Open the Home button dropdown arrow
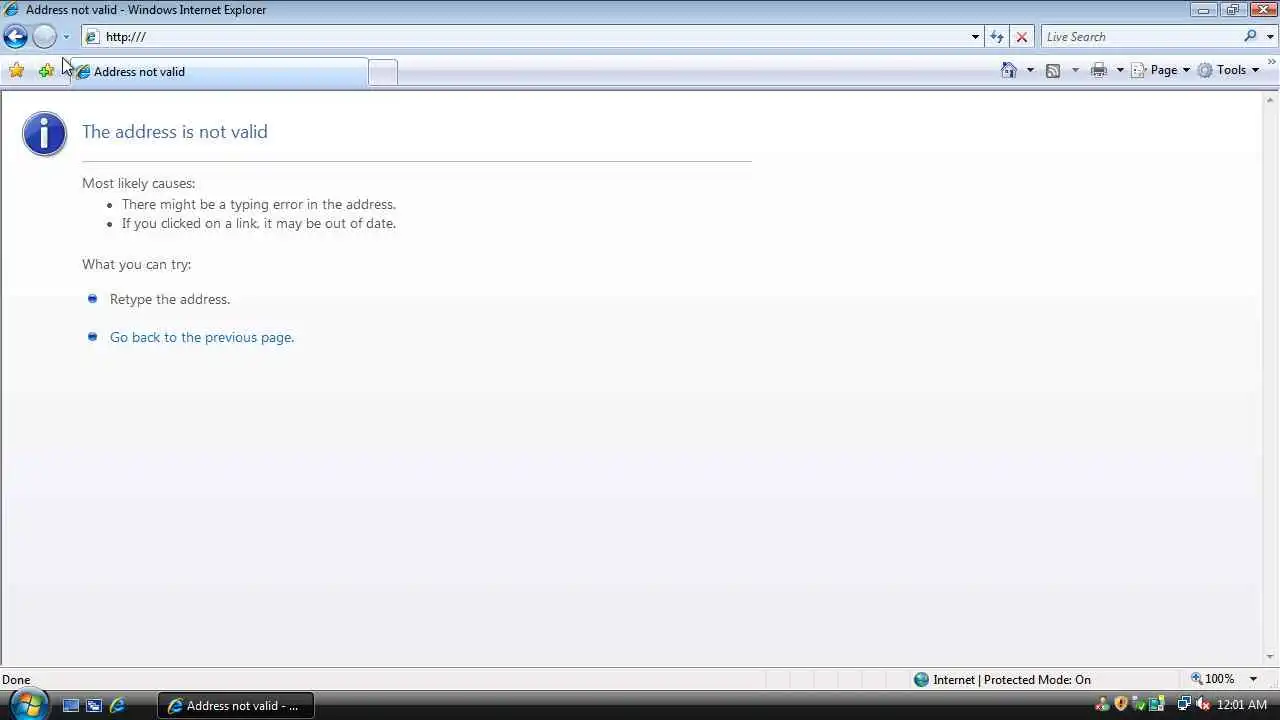The width and height of the screenshot is (1280, 720). pos(1030,70)
